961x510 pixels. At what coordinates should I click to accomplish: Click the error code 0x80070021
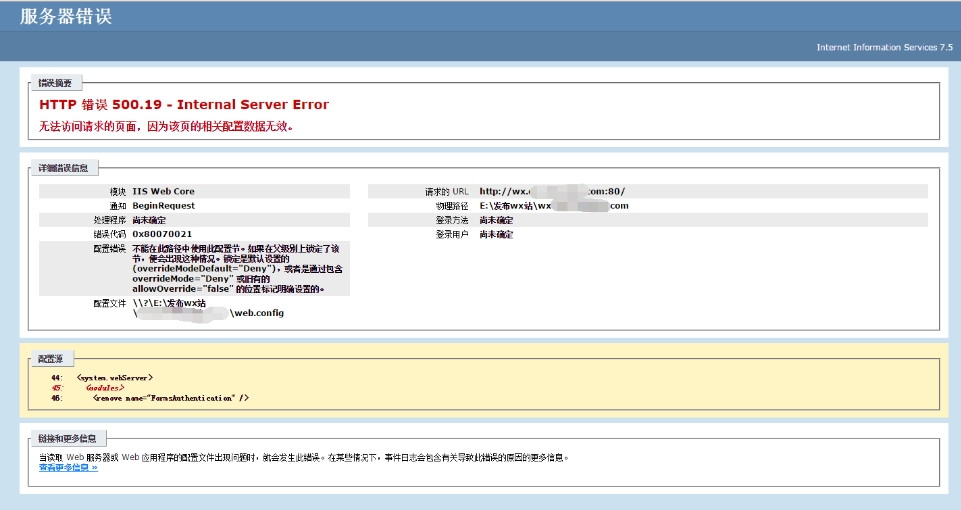(162, 233)
